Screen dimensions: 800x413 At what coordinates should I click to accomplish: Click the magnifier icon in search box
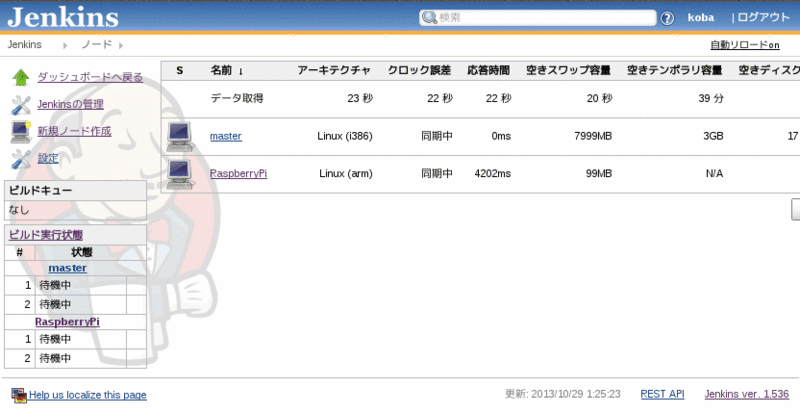tap(430, 18)
